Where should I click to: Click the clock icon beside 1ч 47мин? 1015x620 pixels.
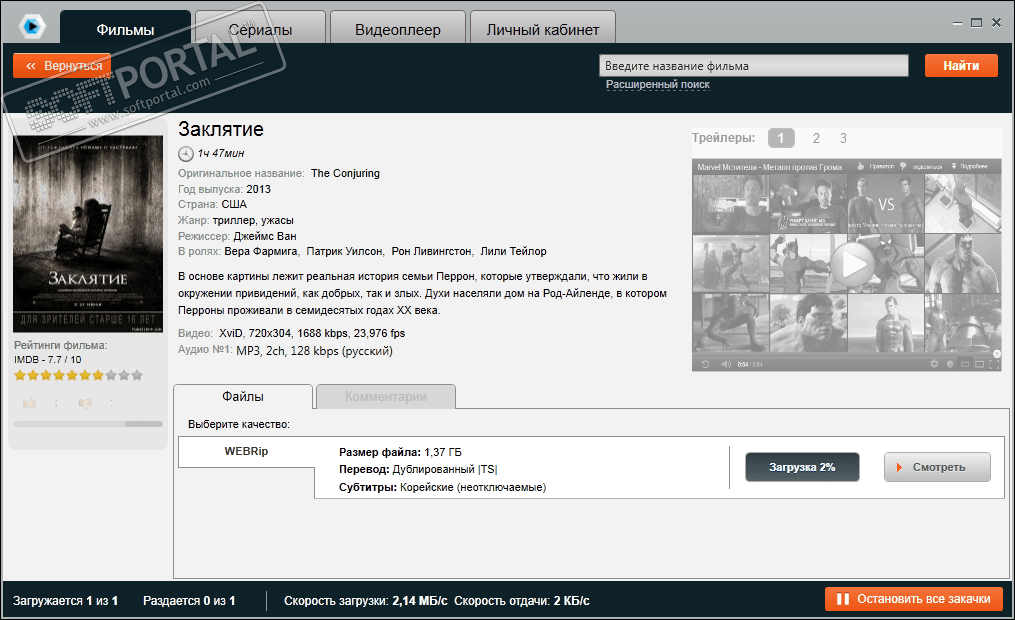click(x=186, y=153)
